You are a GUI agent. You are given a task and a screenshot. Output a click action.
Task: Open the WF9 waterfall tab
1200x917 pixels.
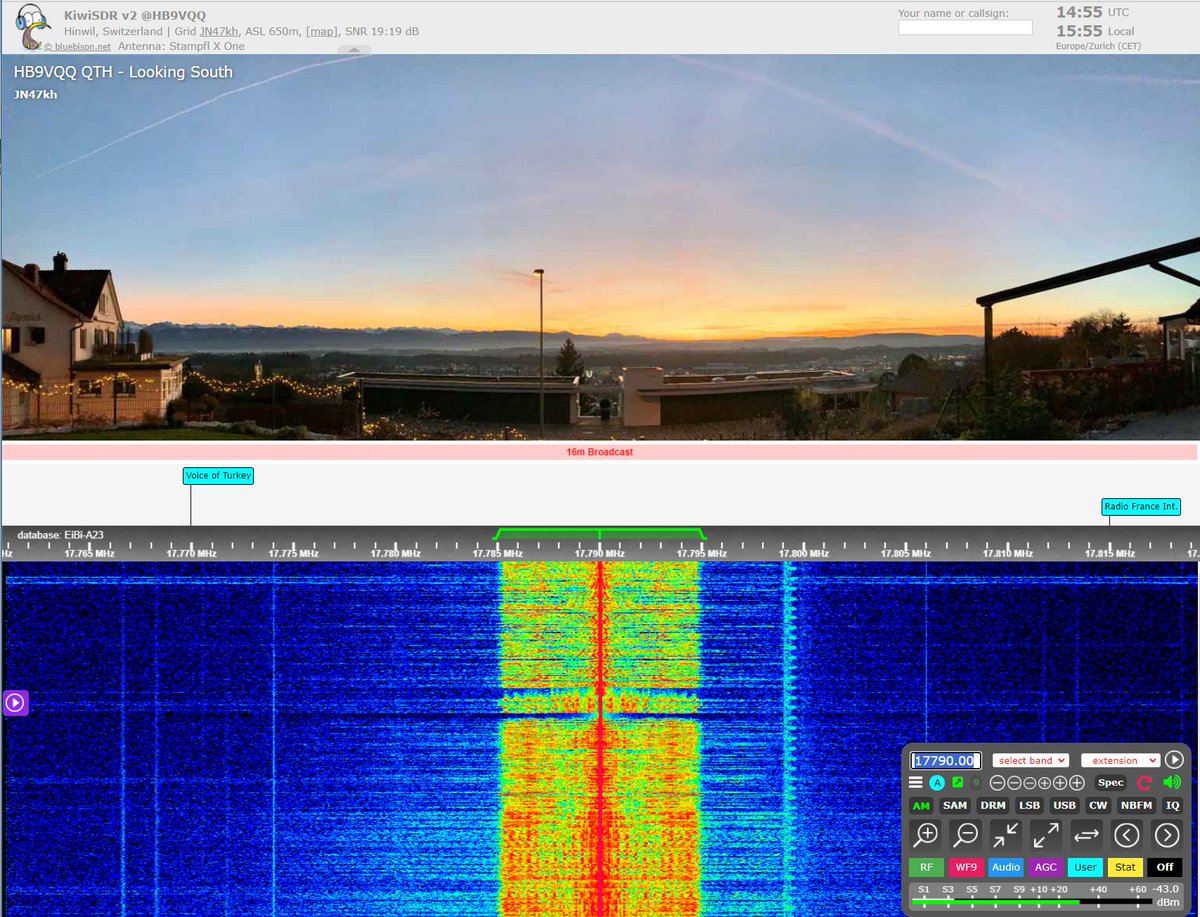click(x=965, y=867)
